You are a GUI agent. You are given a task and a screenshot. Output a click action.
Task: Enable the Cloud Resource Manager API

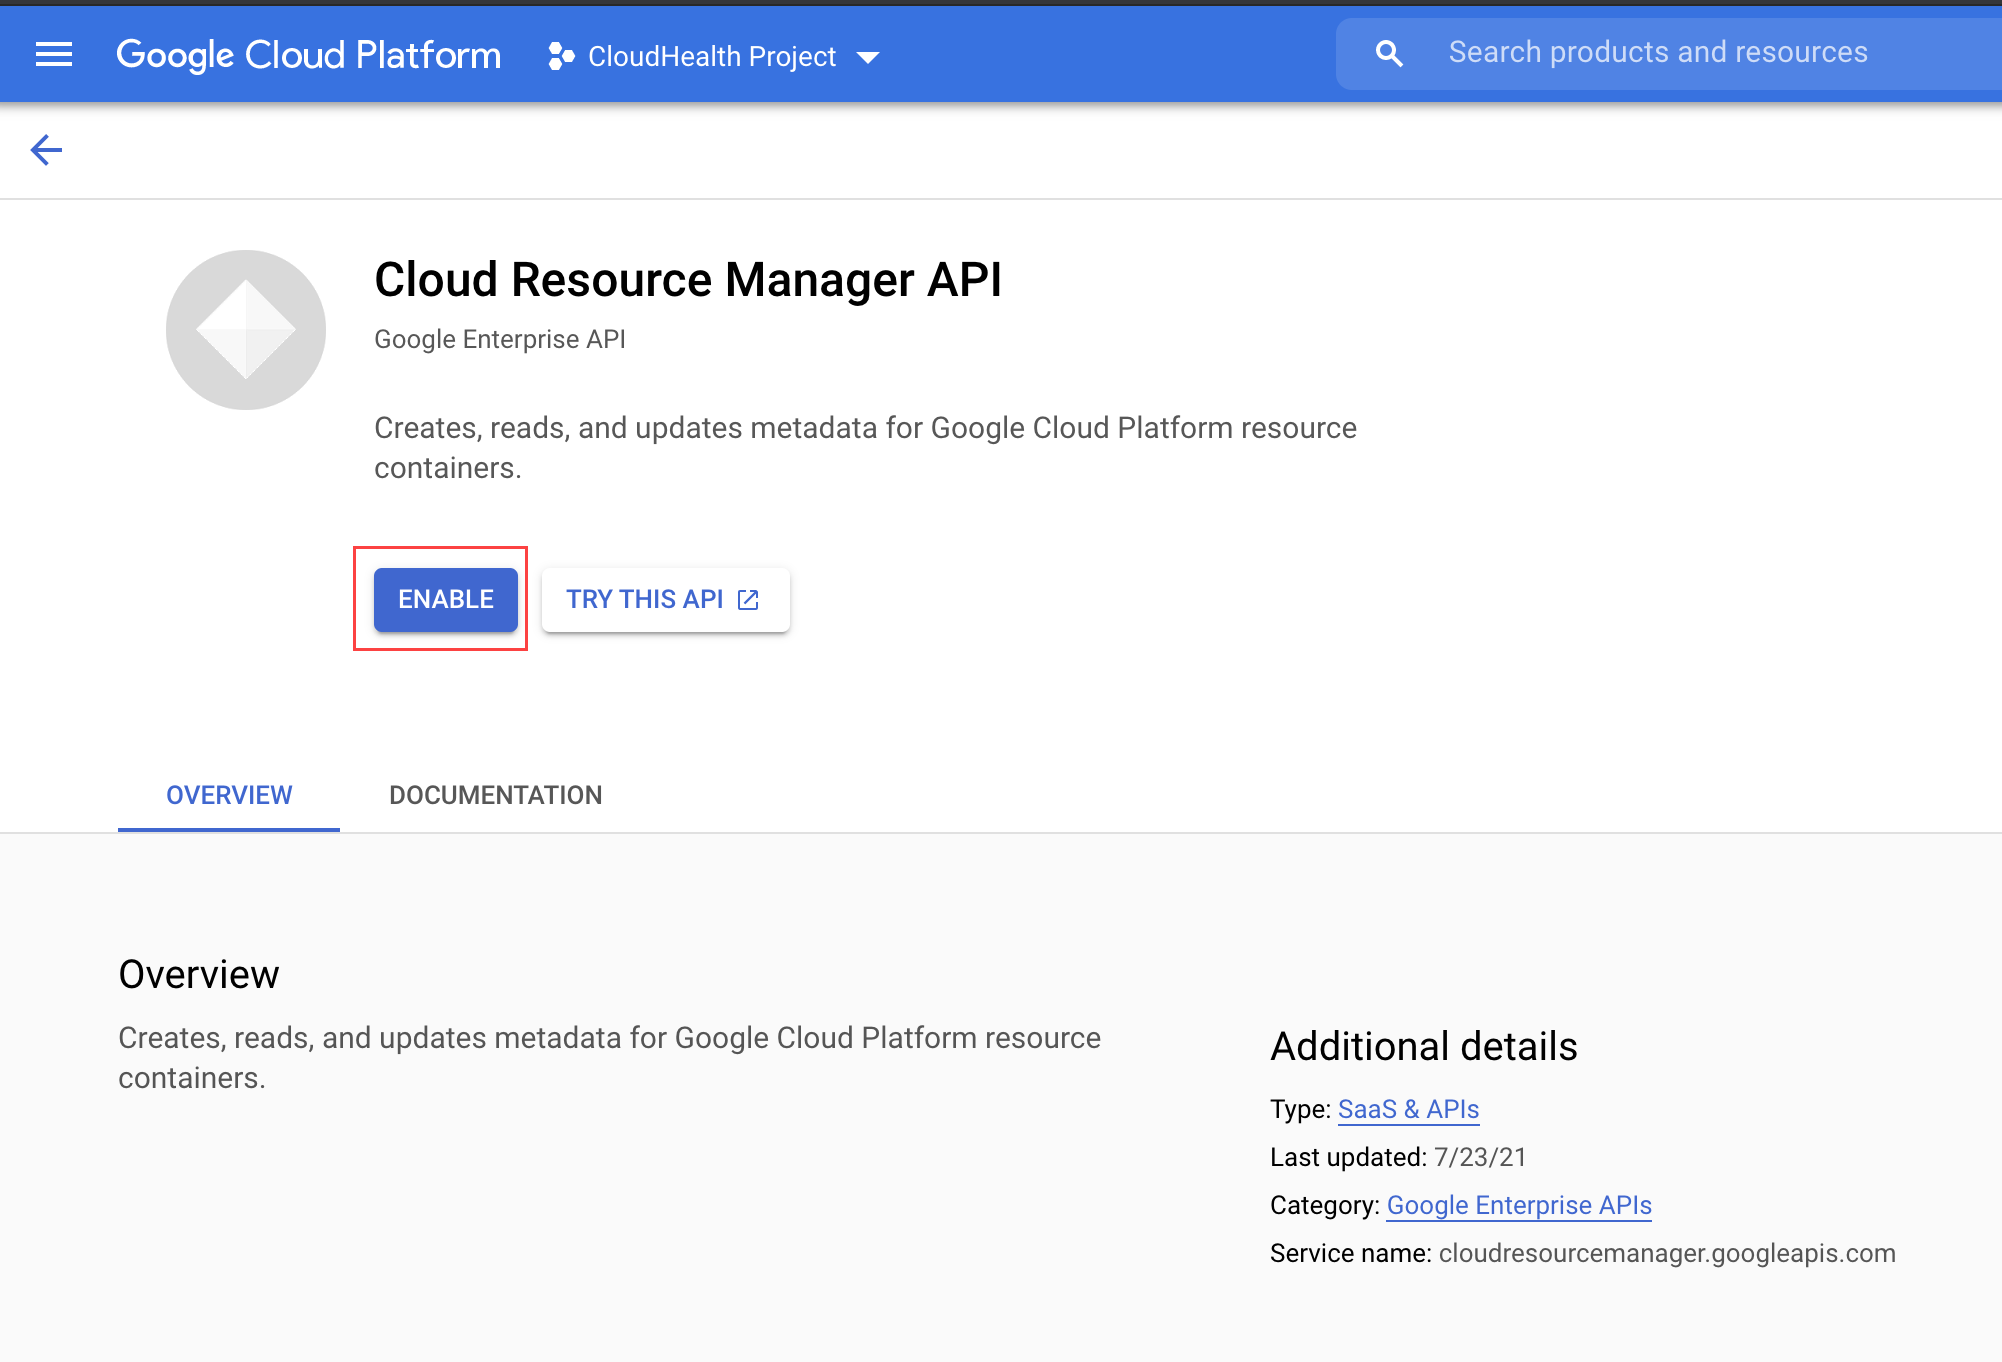coord(445,599)
